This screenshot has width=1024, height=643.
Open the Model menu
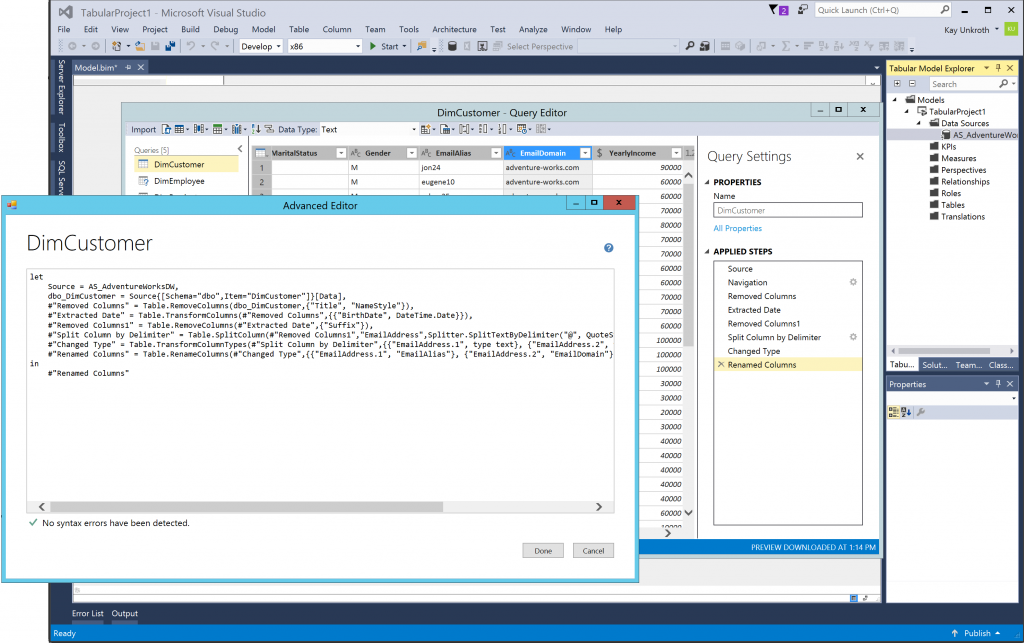click(263, 29)
